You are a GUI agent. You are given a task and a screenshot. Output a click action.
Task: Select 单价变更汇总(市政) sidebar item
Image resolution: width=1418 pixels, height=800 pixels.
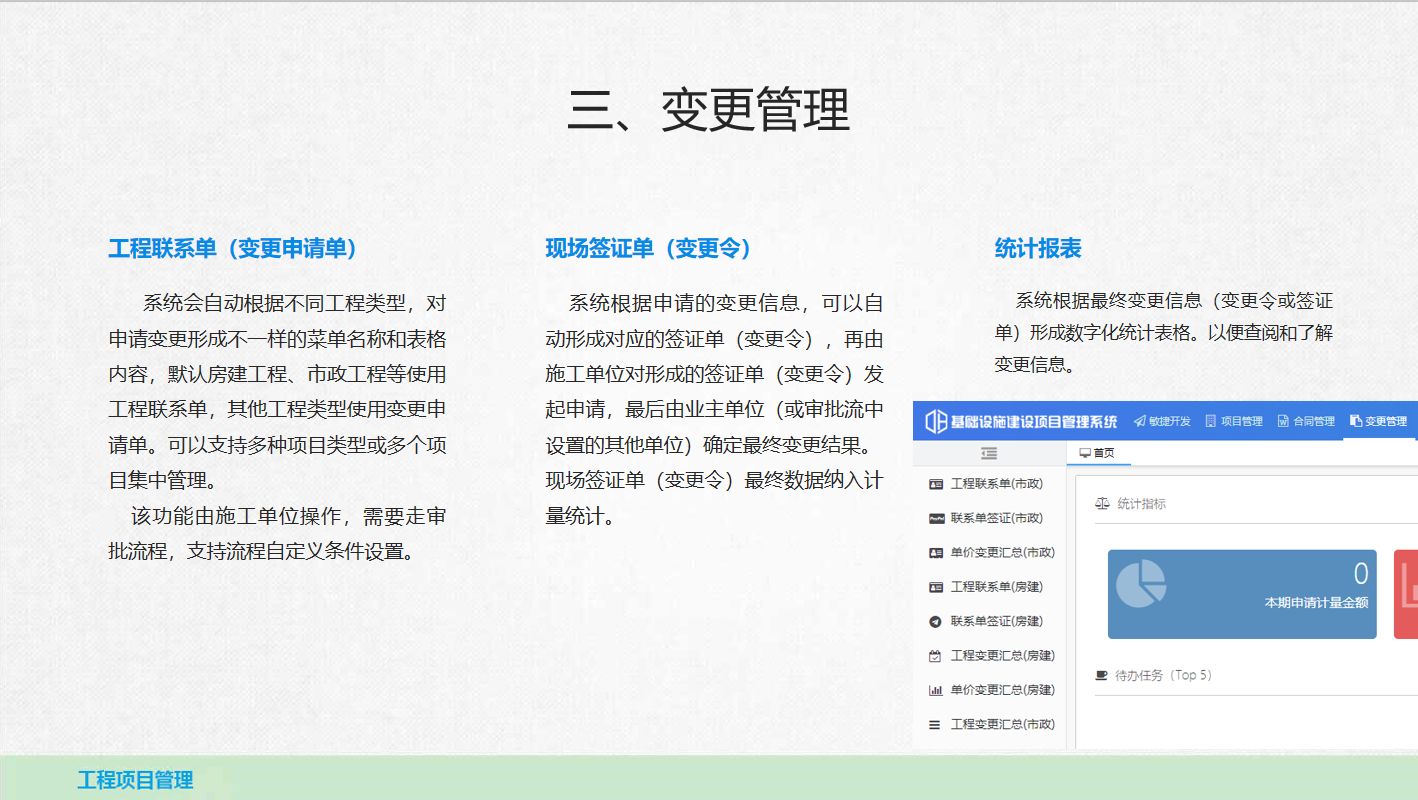1002,552
